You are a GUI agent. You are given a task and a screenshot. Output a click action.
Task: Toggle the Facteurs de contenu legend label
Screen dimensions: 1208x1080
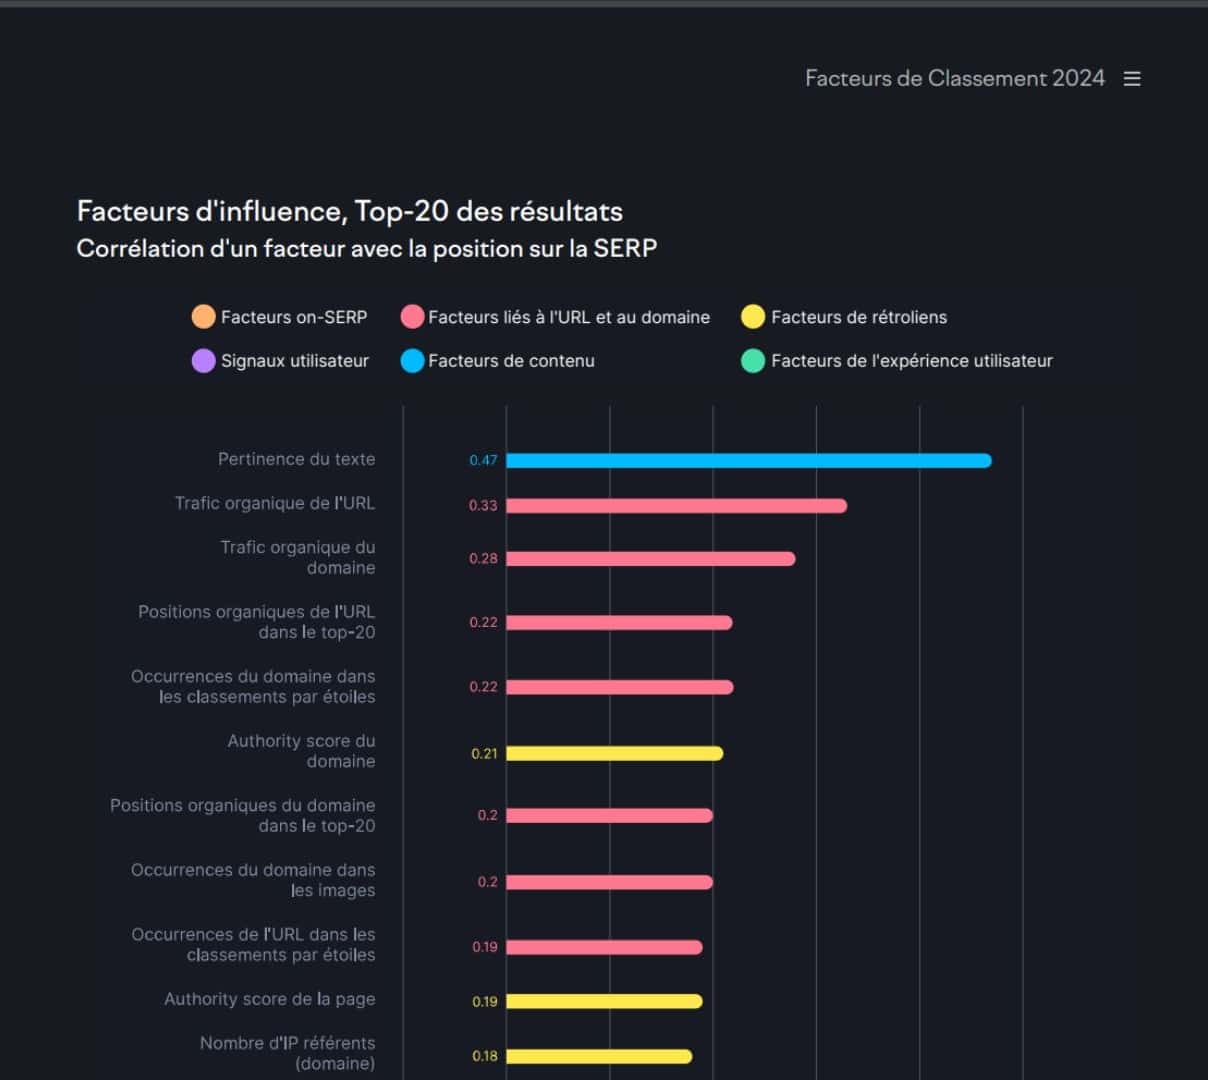pyautogui.click(x=511, y=361)
